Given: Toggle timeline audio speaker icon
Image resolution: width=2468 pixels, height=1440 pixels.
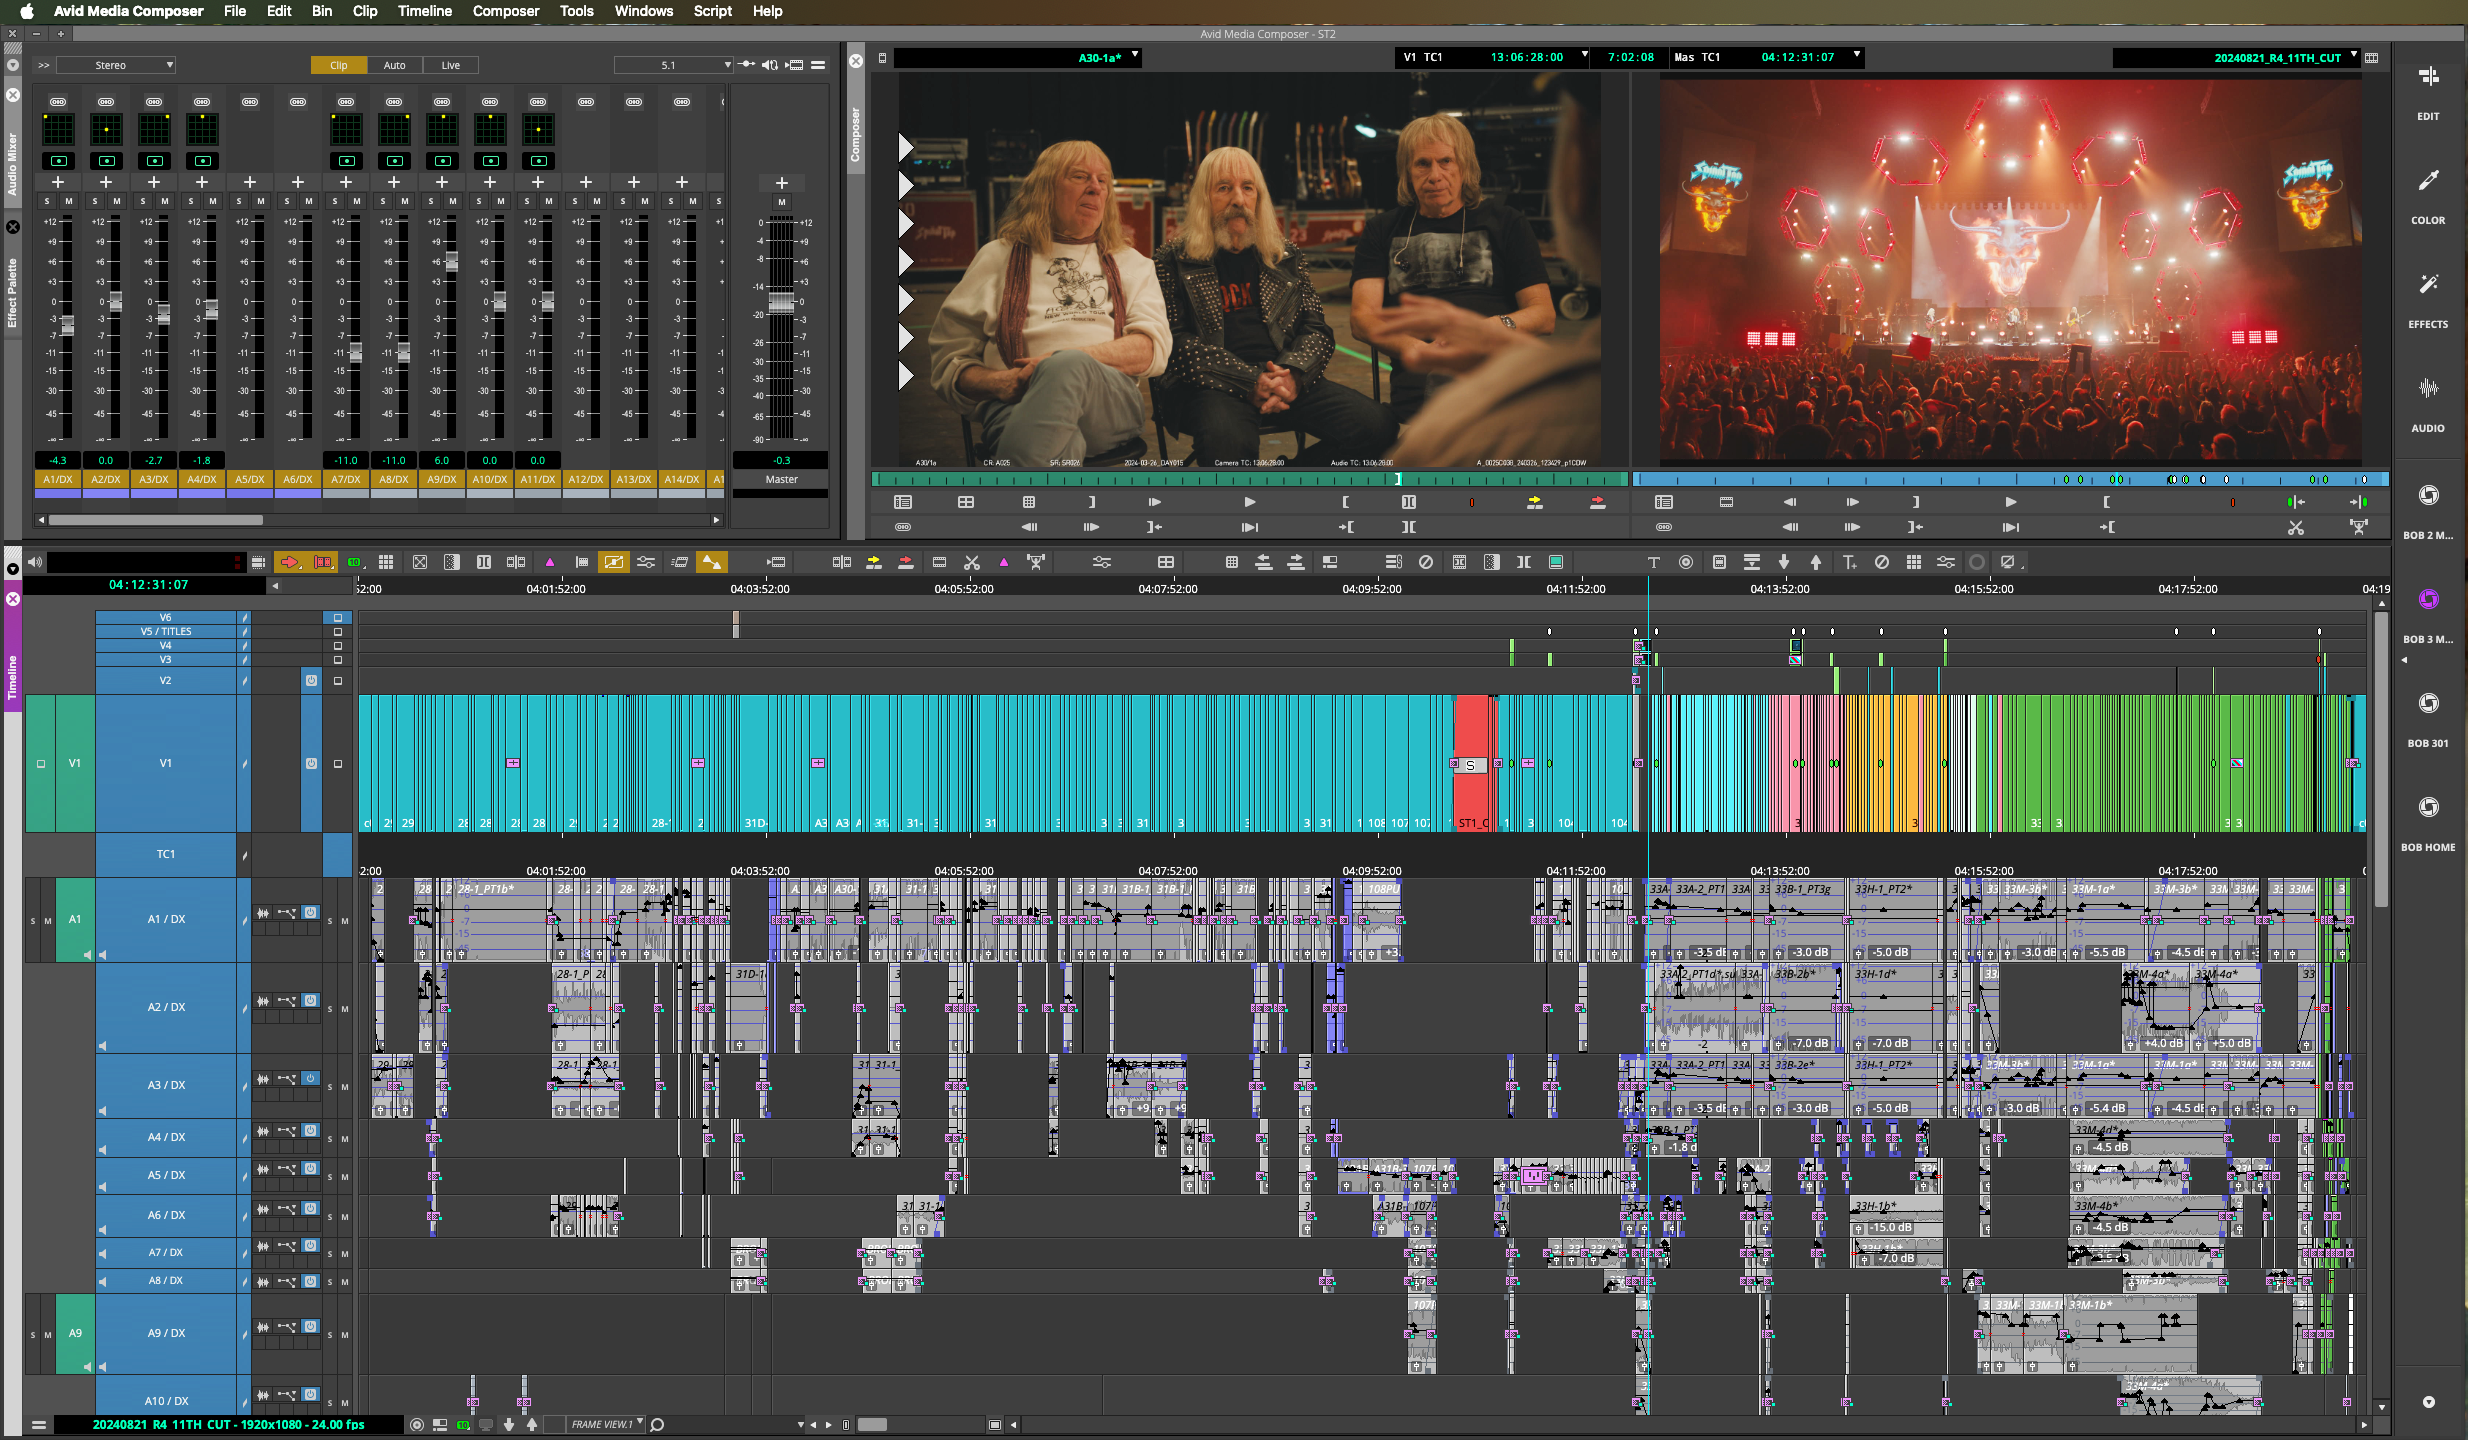Looking at the screenshot, I should point(34,562).
